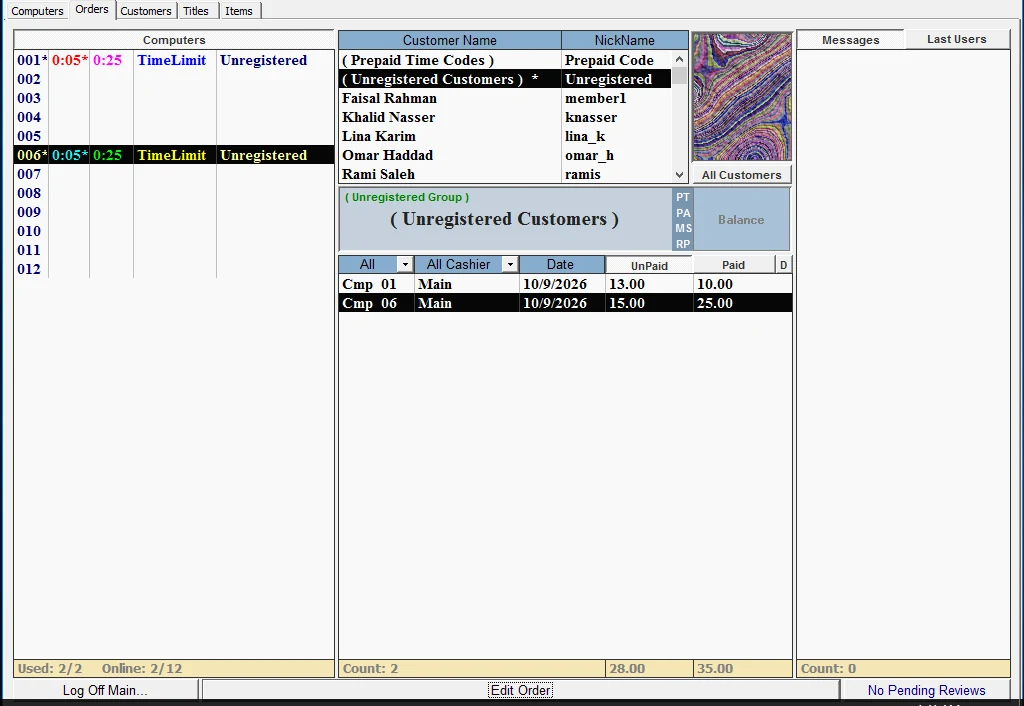
Task: Select customer Lina Karim
Action: 505,136
